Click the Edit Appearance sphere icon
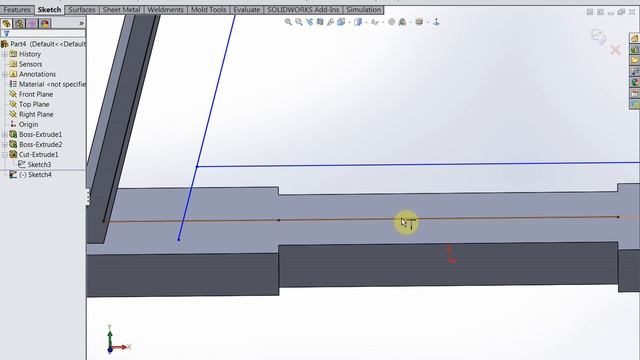640x360 pixels. pos(391,22)
